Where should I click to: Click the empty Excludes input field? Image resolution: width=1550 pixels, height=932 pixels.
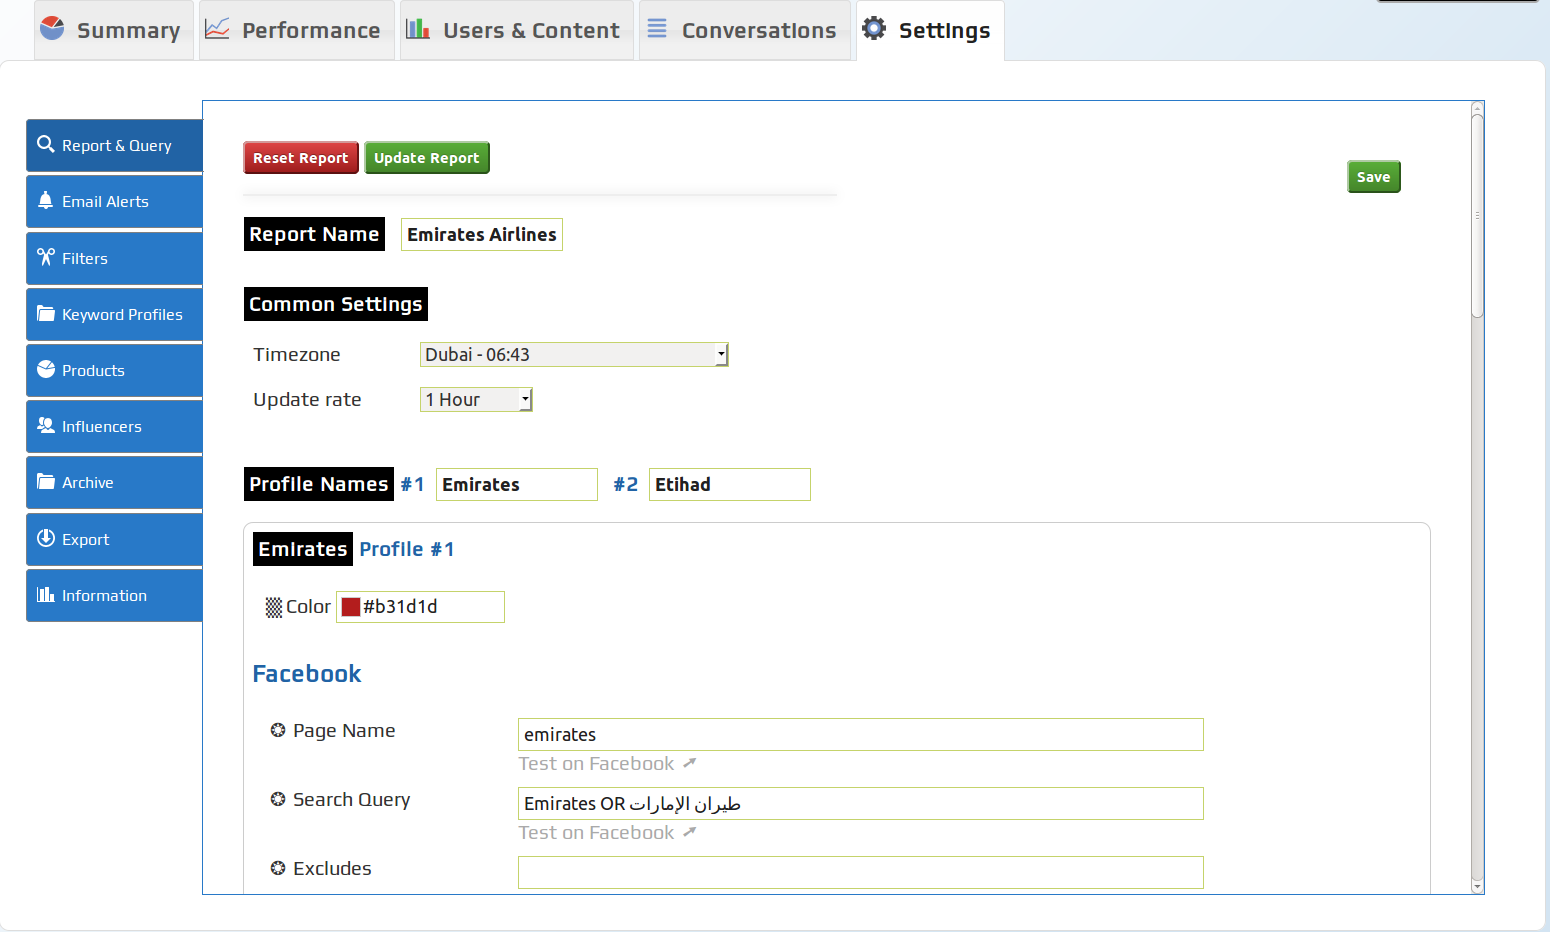(860, 872)
